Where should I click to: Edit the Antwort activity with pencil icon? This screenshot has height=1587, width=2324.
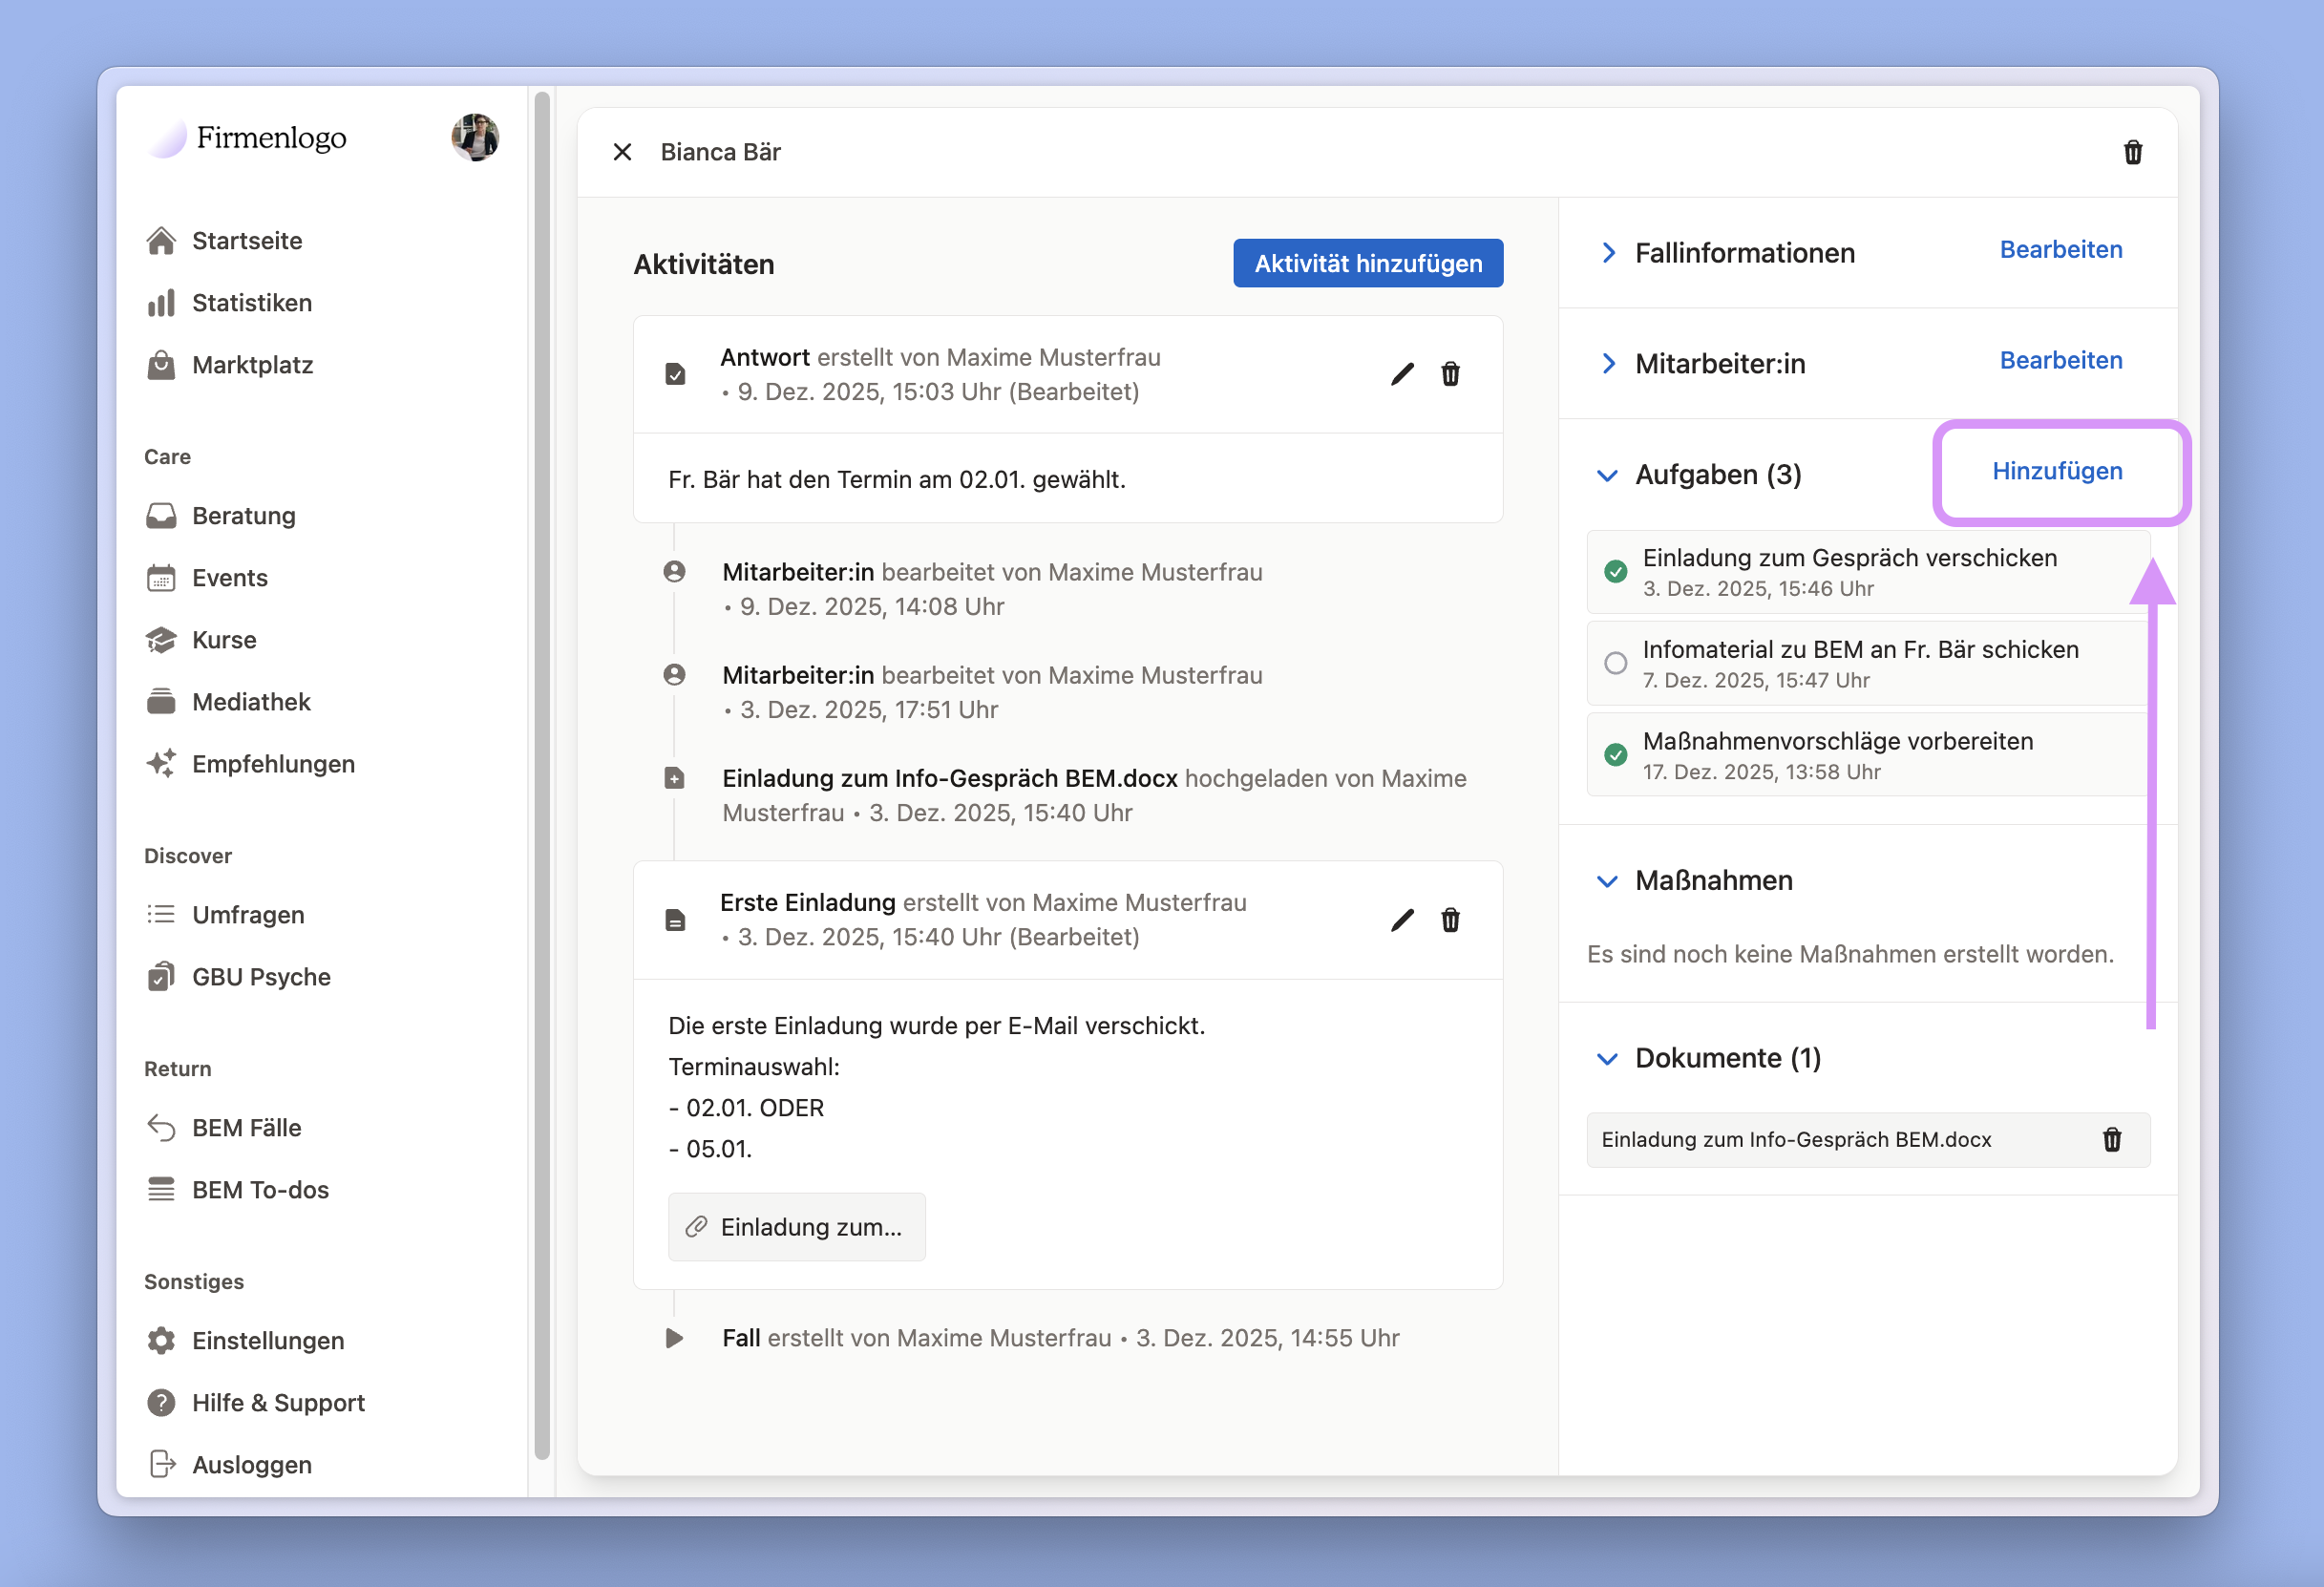[1402, 374]
